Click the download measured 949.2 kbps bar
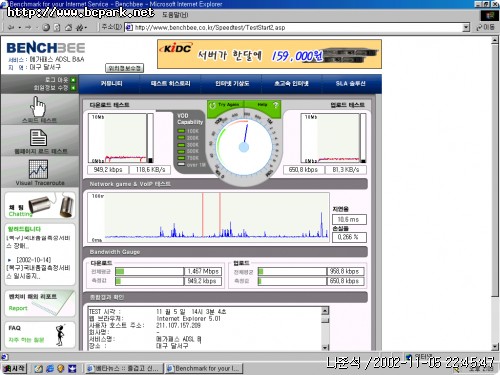This screenshot has width=500, height=375. point(150,281)
